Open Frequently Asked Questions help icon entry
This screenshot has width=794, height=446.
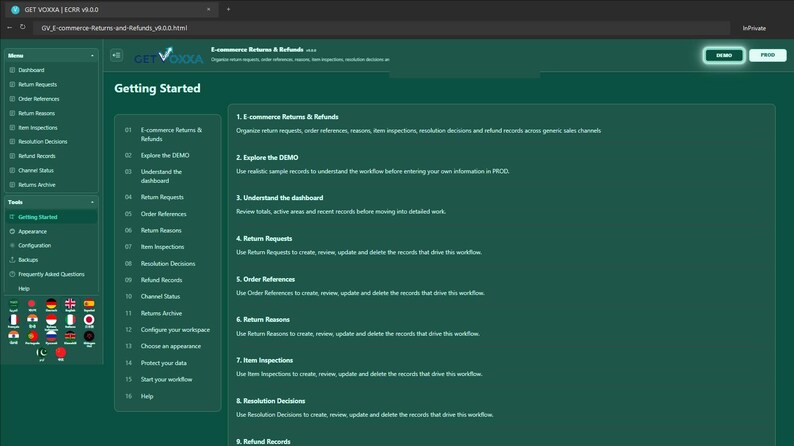51,274
